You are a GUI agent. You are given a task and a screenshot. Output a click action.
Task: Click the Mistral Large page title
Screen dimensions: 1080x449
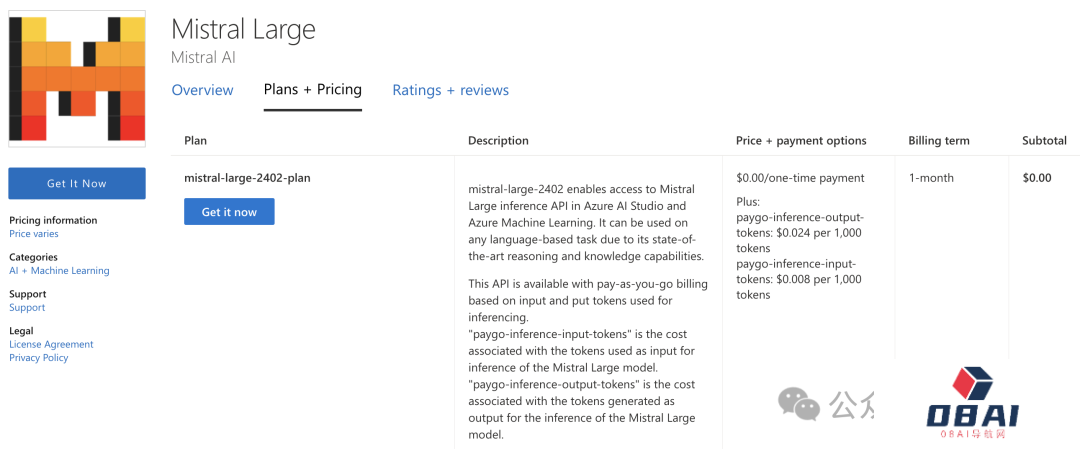pyautogui.click(x=243, y=29)
